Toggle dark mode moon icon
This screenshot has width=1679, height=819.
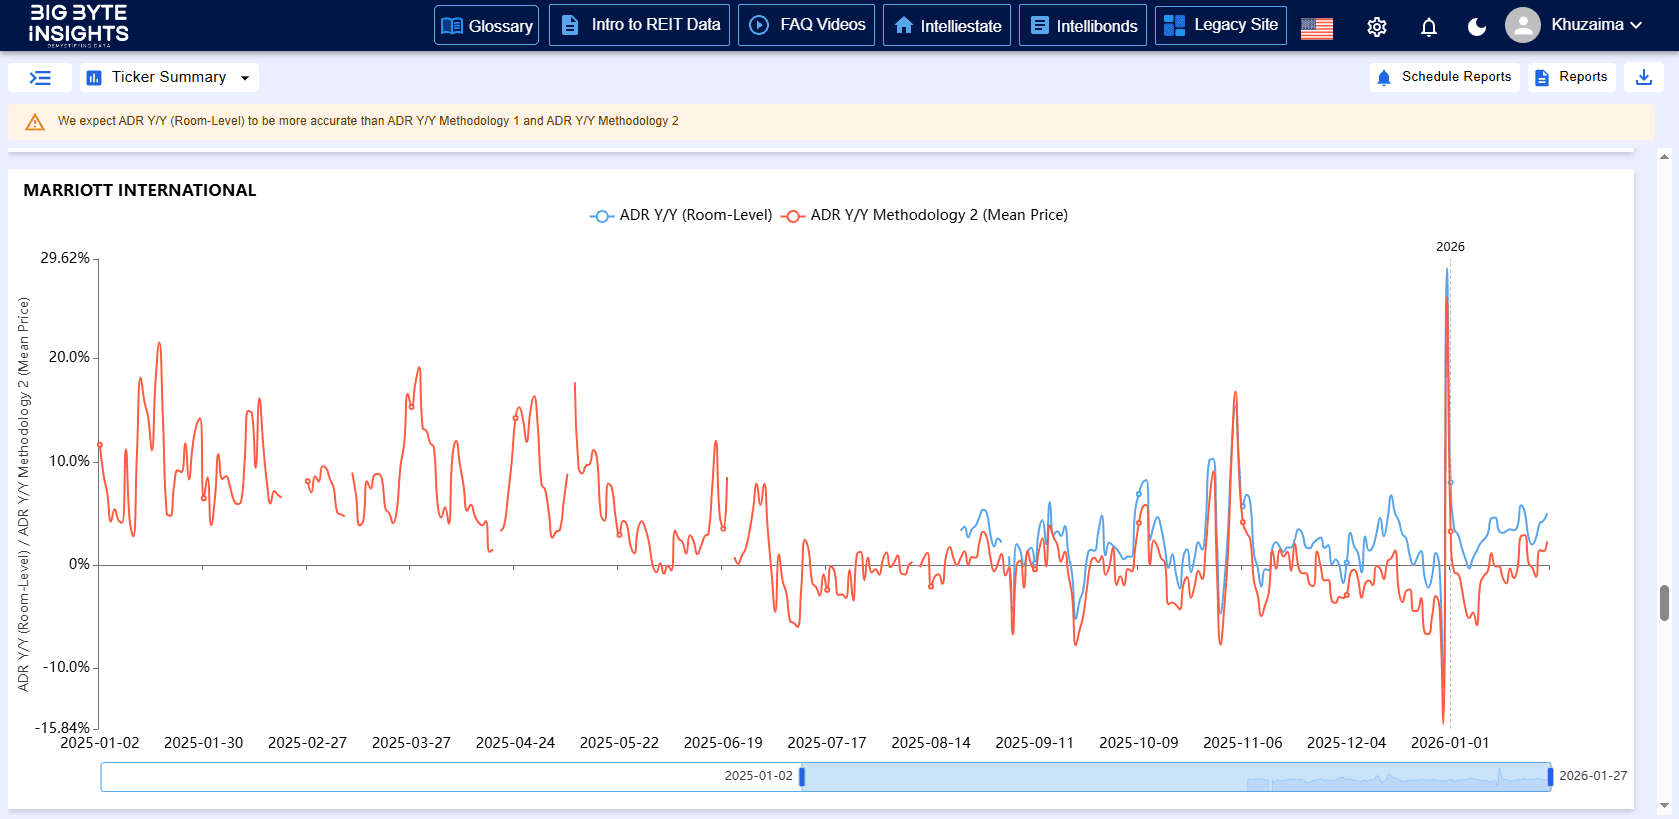pos(1477,27)
